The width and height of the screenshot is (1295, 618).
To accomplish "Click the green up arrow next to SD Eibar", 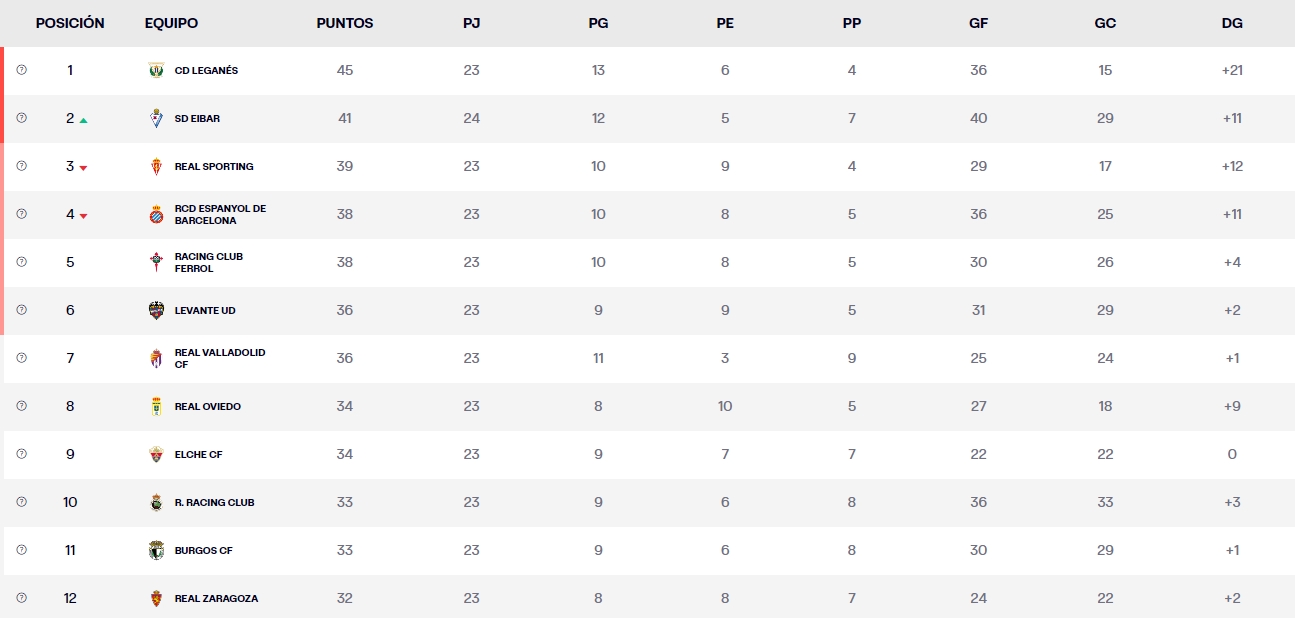I will click(85, 118).
